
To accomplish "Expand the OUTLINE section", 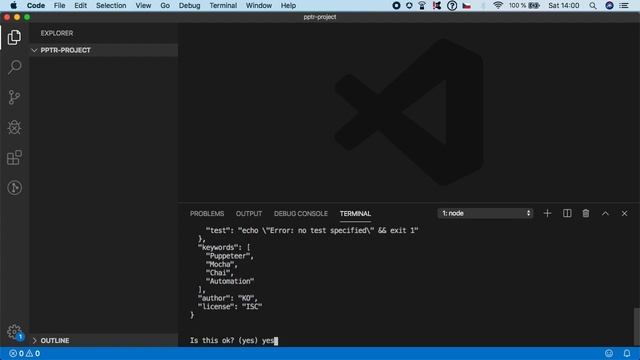I will coord(104,340).
